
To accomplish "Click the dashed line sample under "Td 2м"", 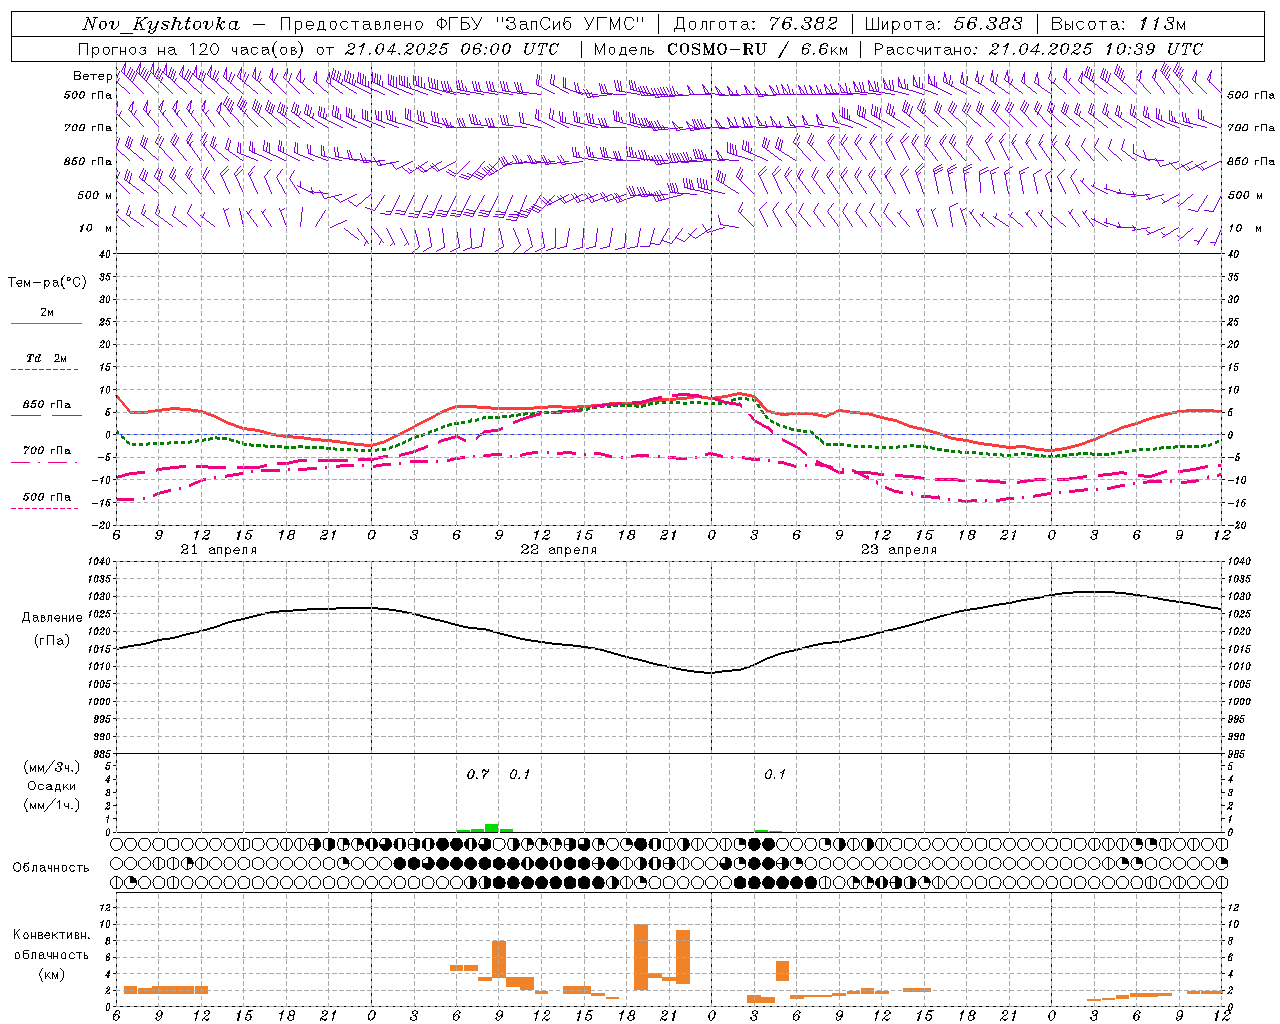I will 46,370.
